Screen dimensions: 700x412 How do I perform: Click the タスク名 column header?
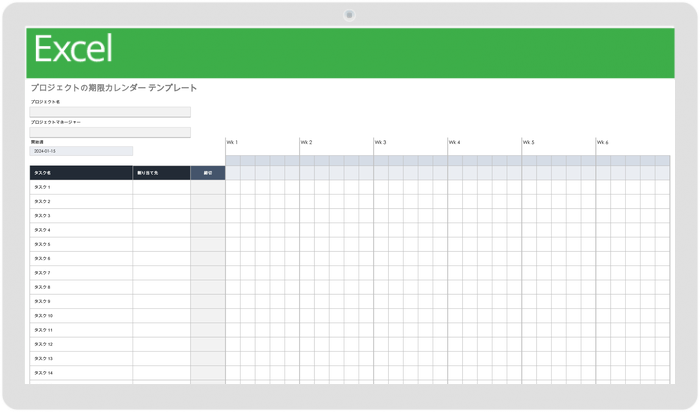(x=81, y=173)
